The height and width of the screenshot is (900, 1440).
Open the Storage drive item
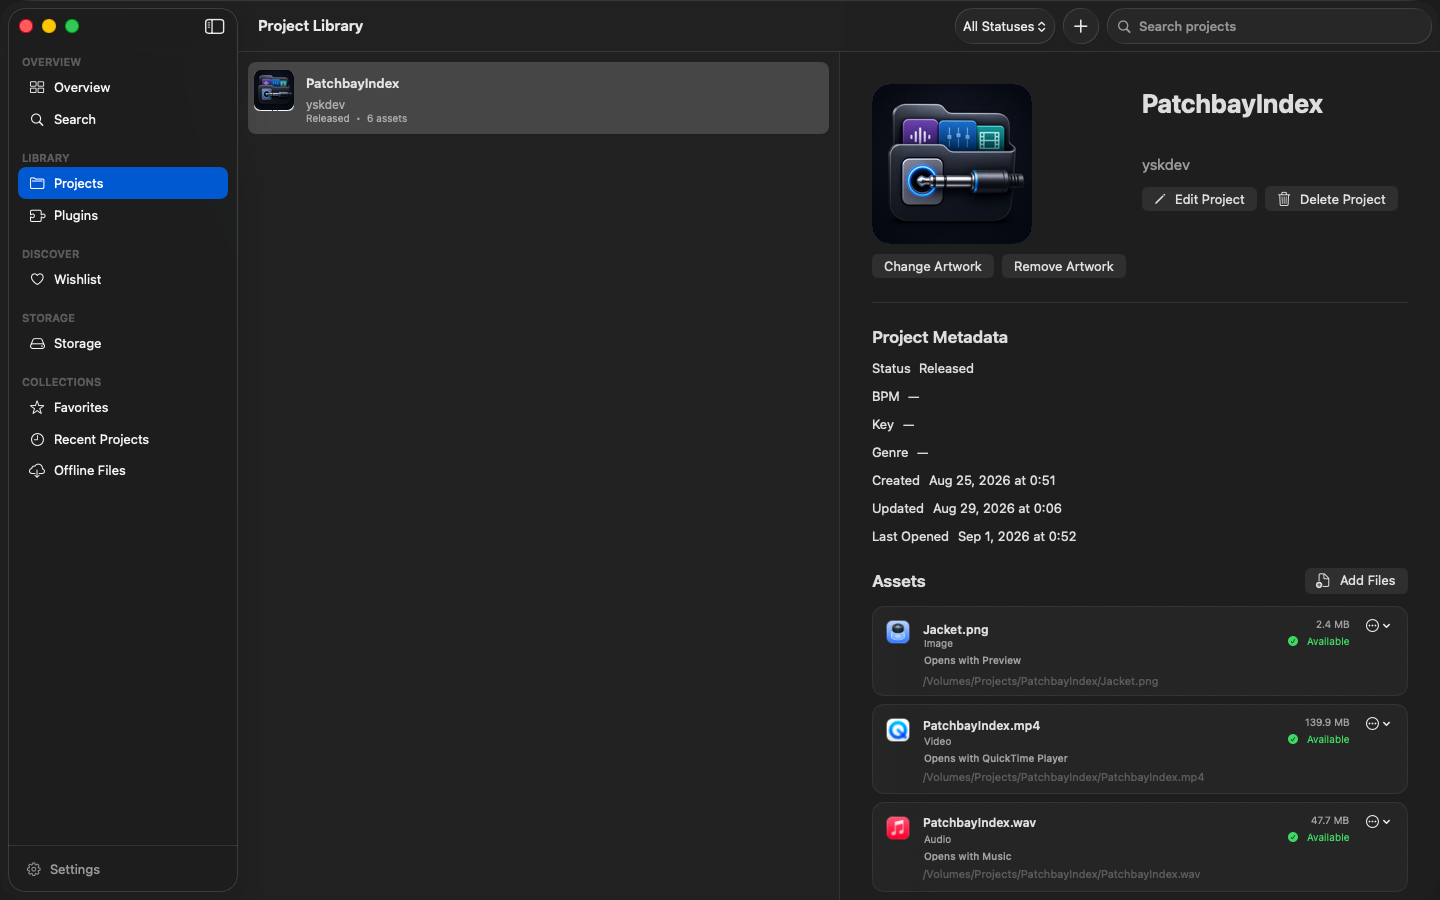pyautogui.click(x=123, y=344)
